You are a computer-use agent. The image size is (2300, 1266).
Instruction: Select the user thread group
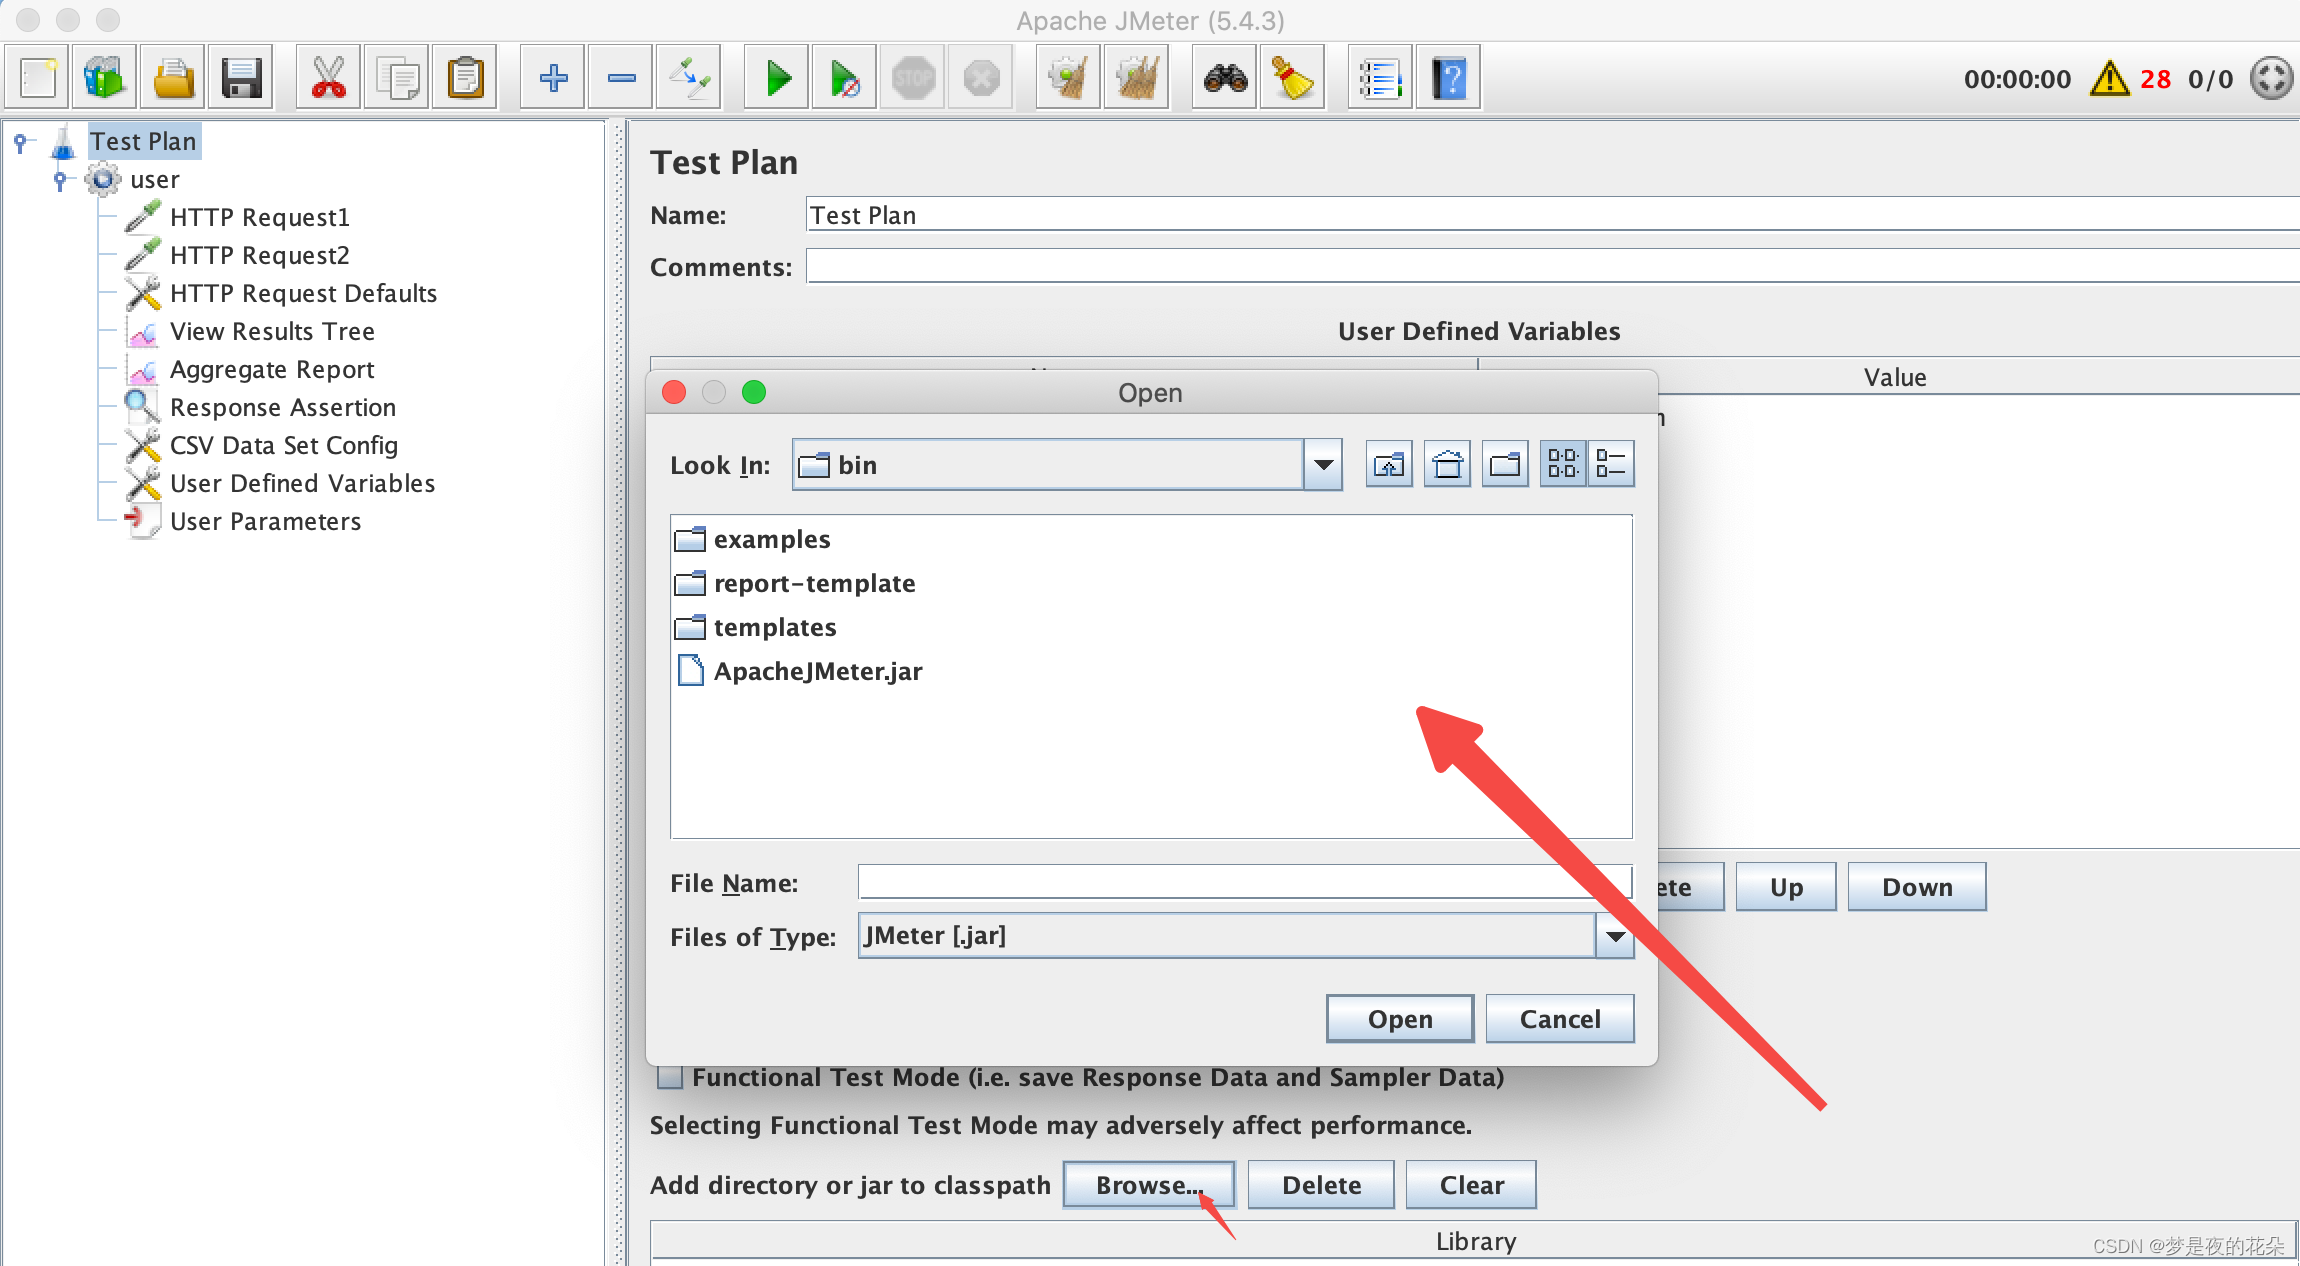click(154, 180)
